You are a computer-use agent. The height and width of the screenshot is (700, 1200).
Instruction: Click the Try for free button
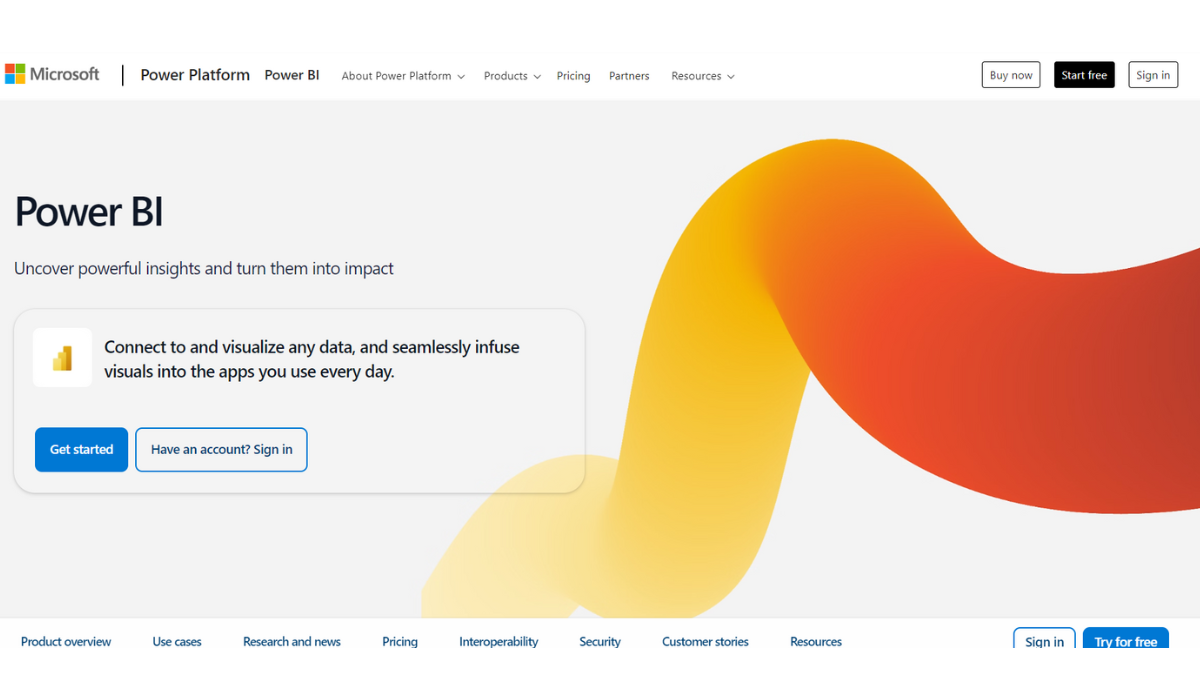coord(1125,640)
